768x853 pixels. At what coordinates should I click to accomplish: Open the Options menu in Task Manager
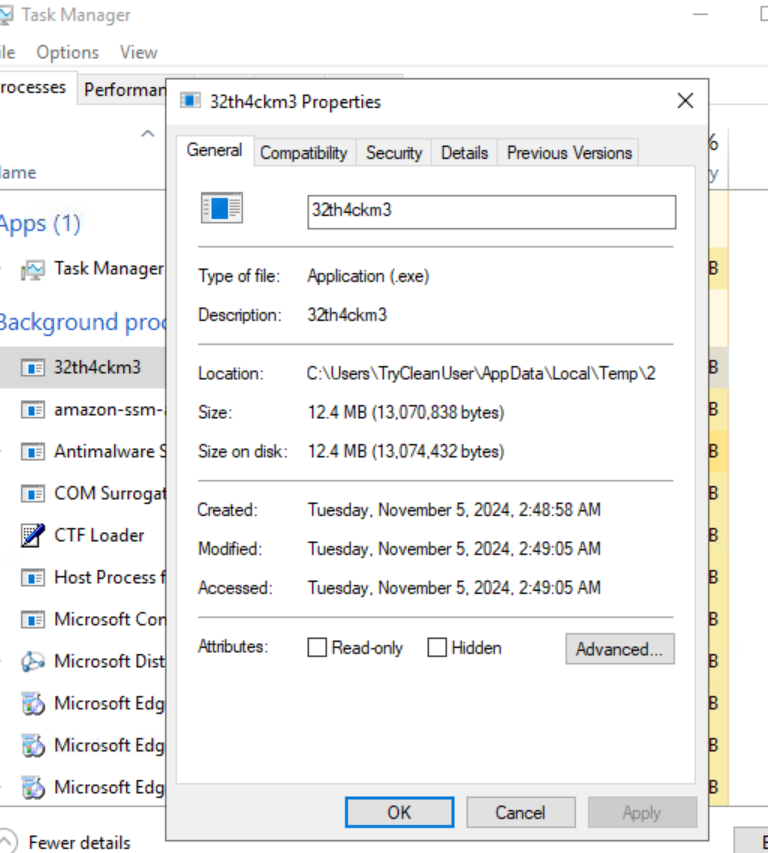(67, 52)
